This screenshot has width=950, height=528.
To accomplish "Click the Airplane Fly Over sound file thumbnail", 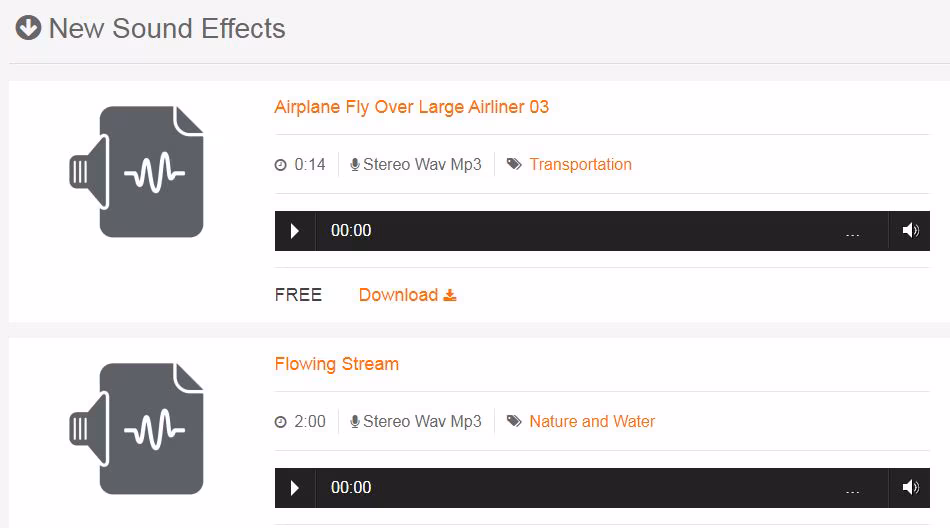I will (137, 172).
